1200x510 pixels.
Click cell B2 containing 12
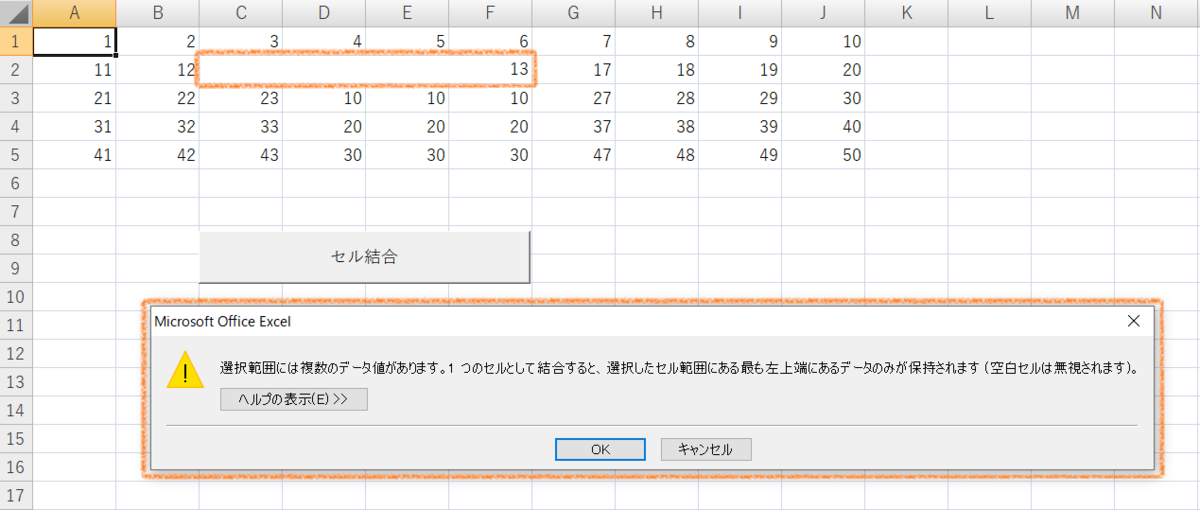coord(158,70)
